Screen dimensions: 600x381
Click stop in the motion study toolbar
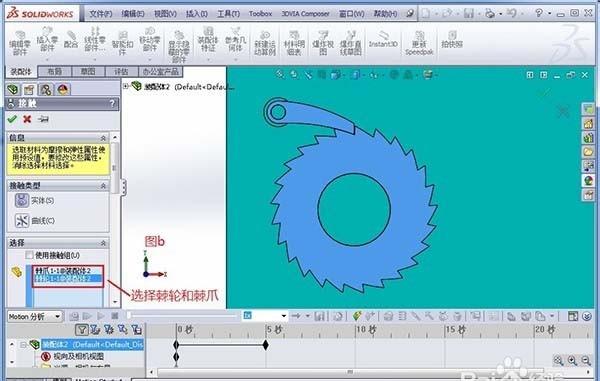(114, 316)
